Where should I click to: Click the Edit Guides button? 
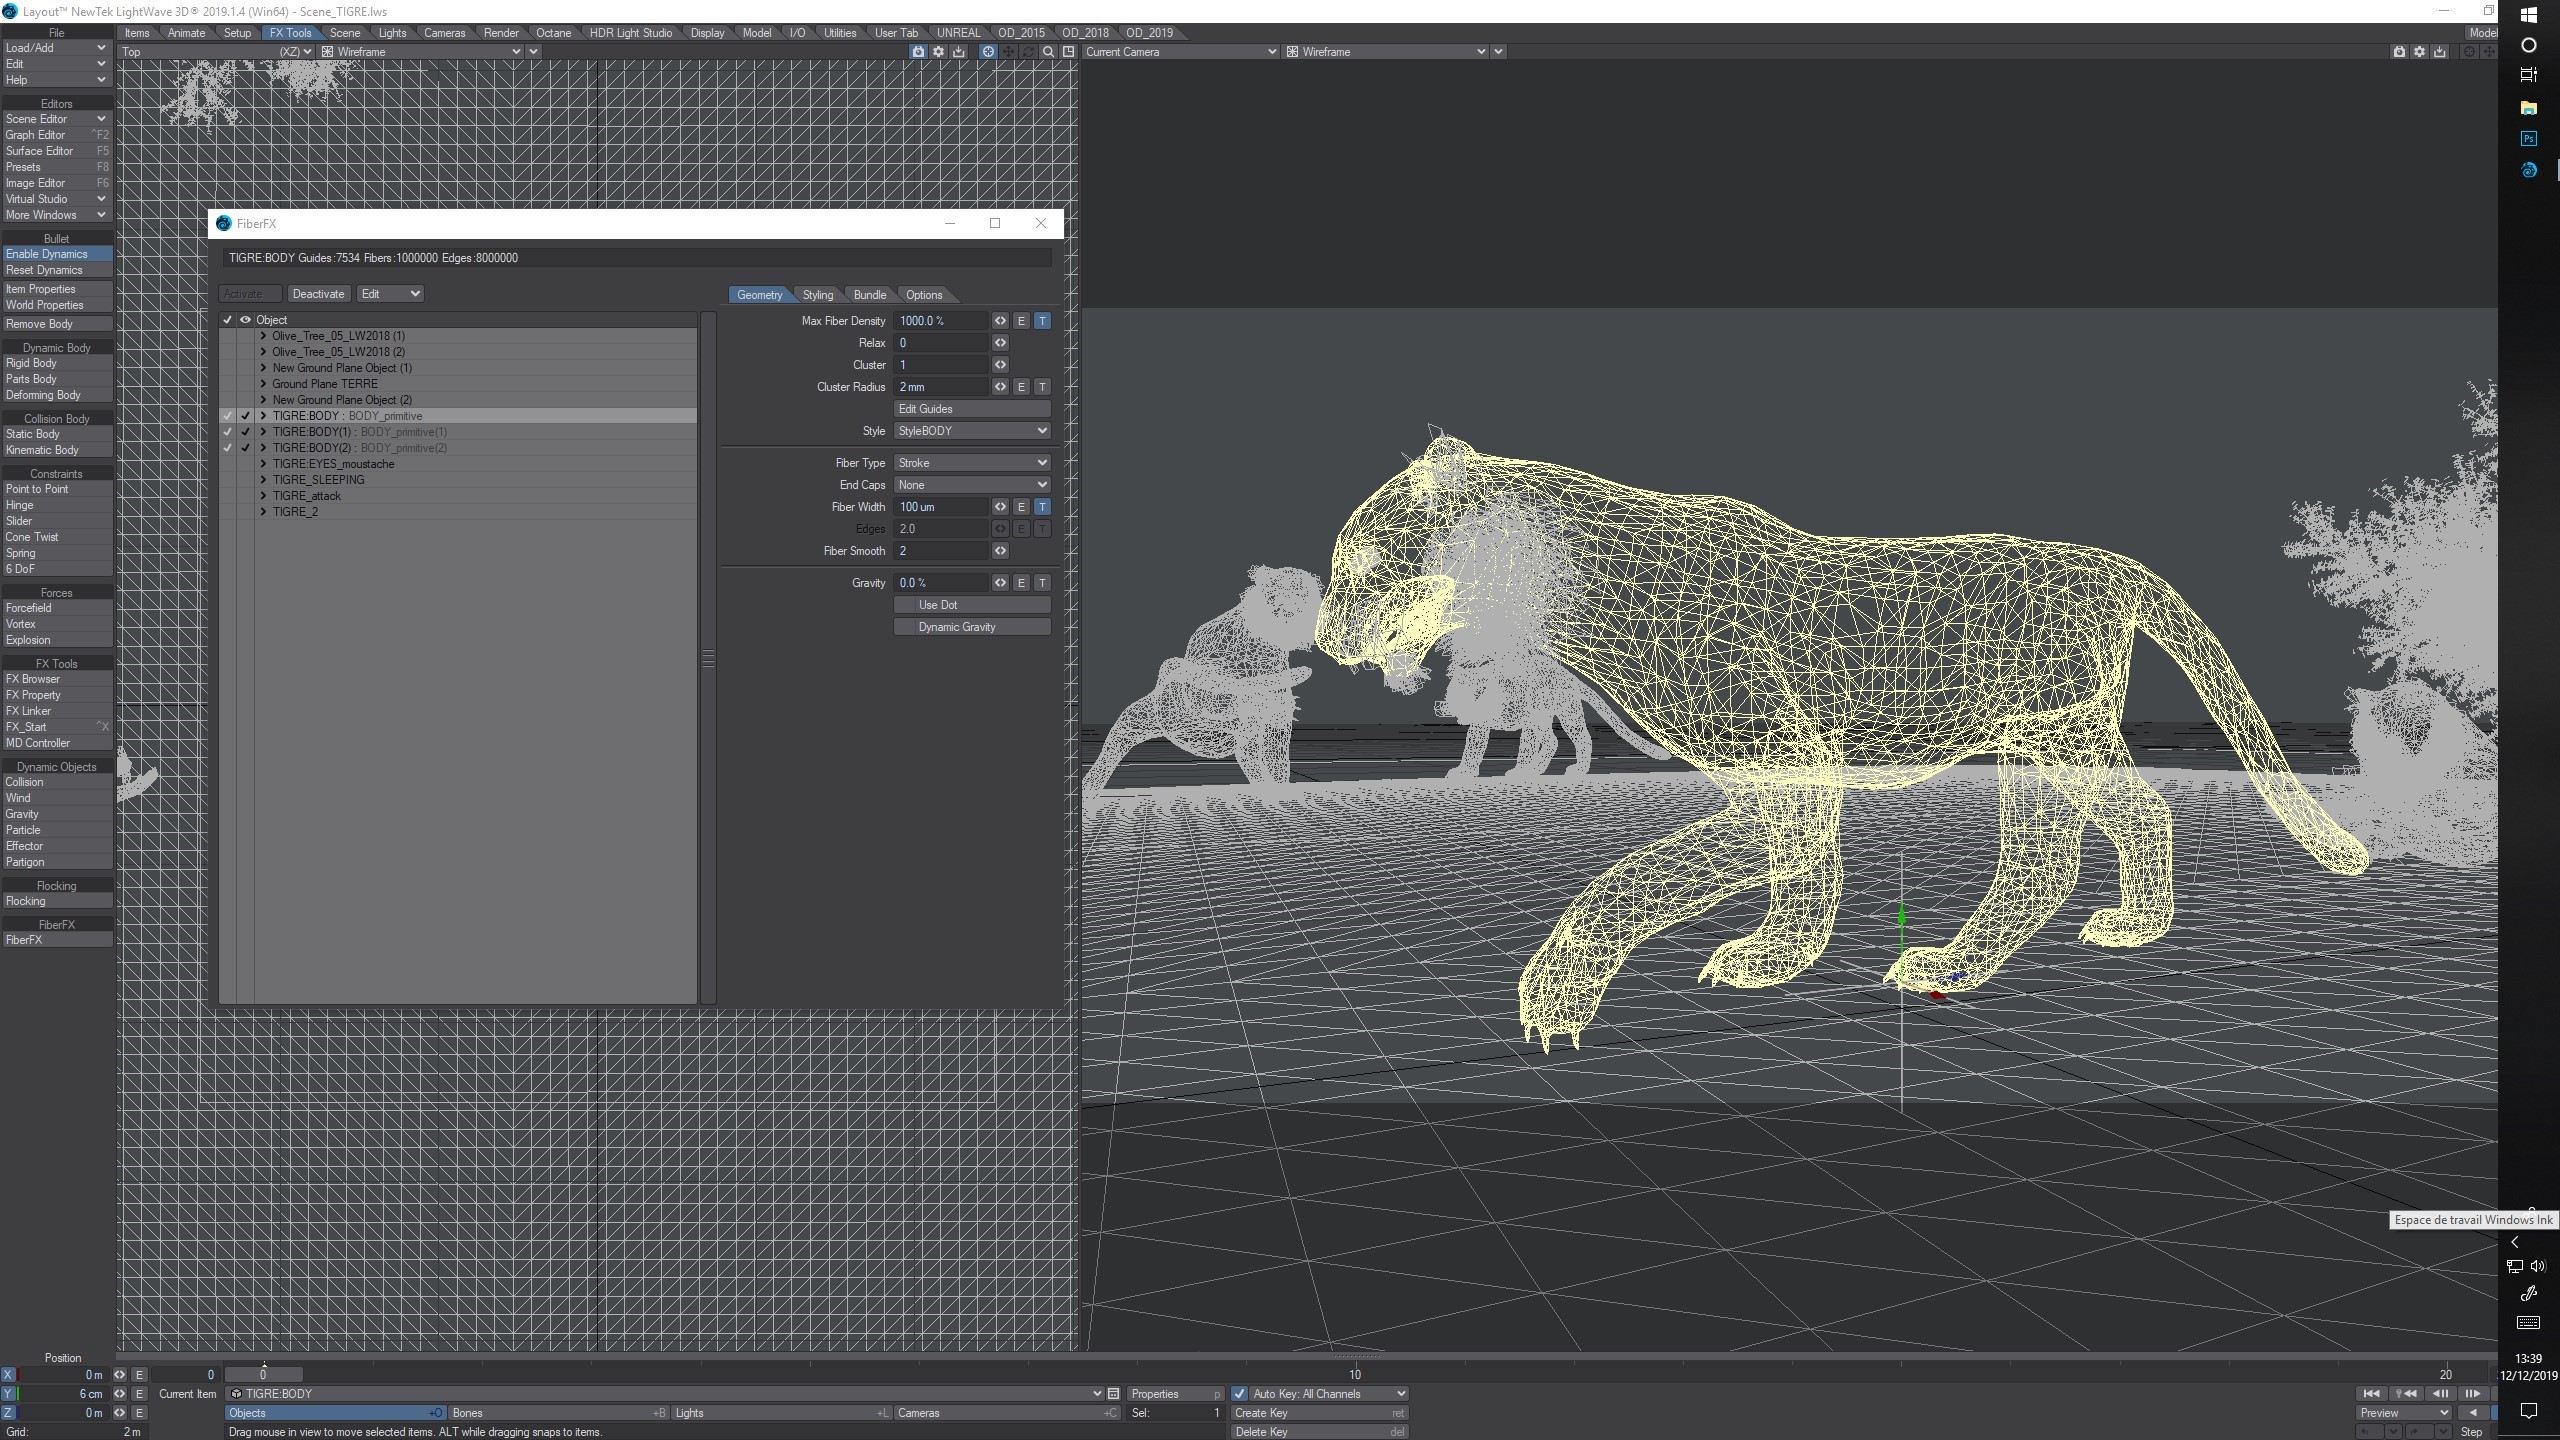click(971, 409)
